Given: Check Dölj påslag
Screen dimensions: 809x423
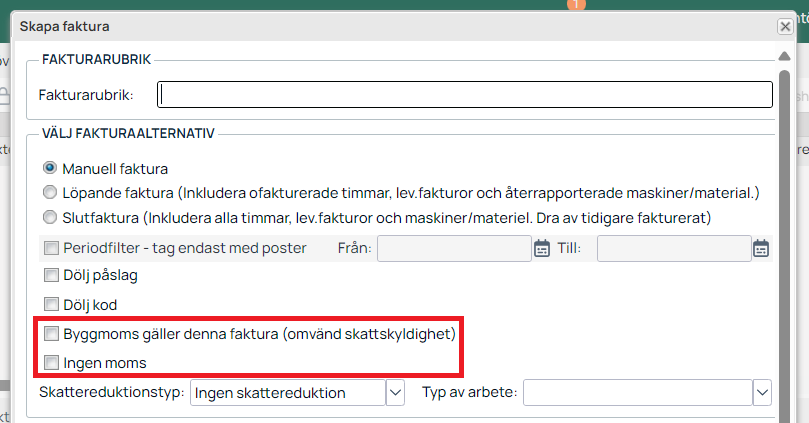Looking at the screenshot, I should click(x=51, y=275).
